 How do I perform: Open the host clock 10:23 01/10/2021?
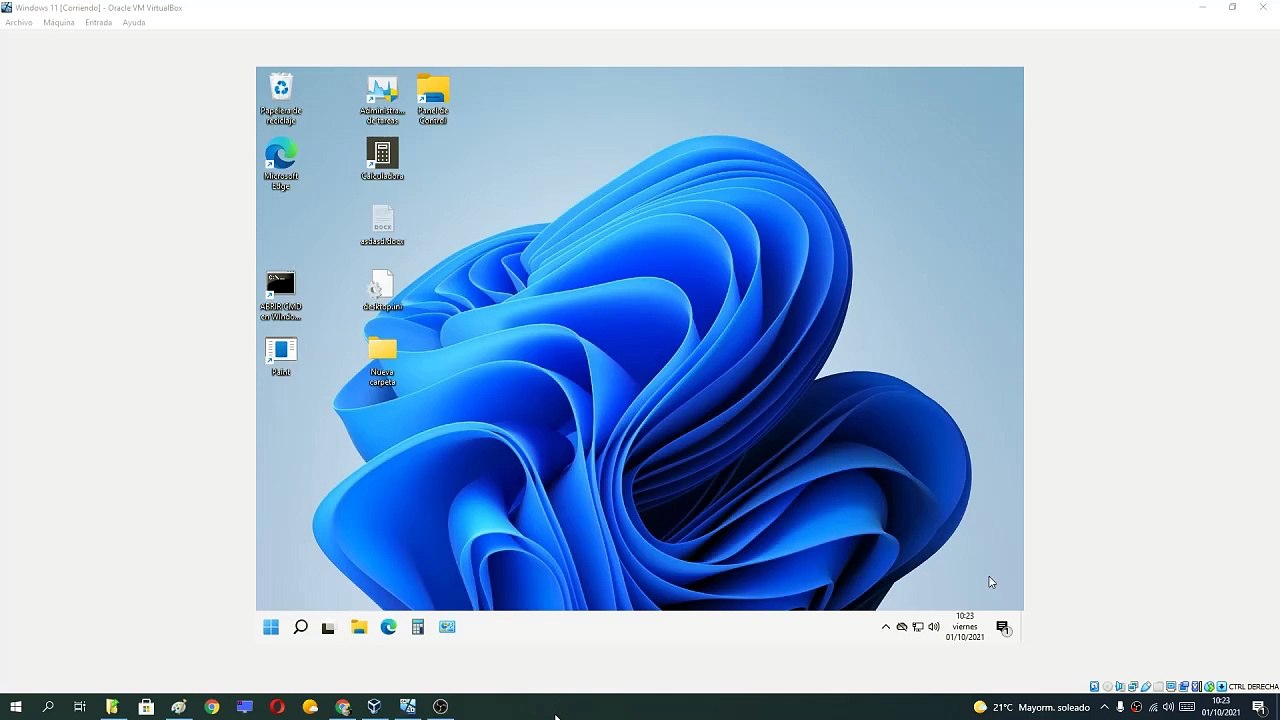click(1221, 707)
